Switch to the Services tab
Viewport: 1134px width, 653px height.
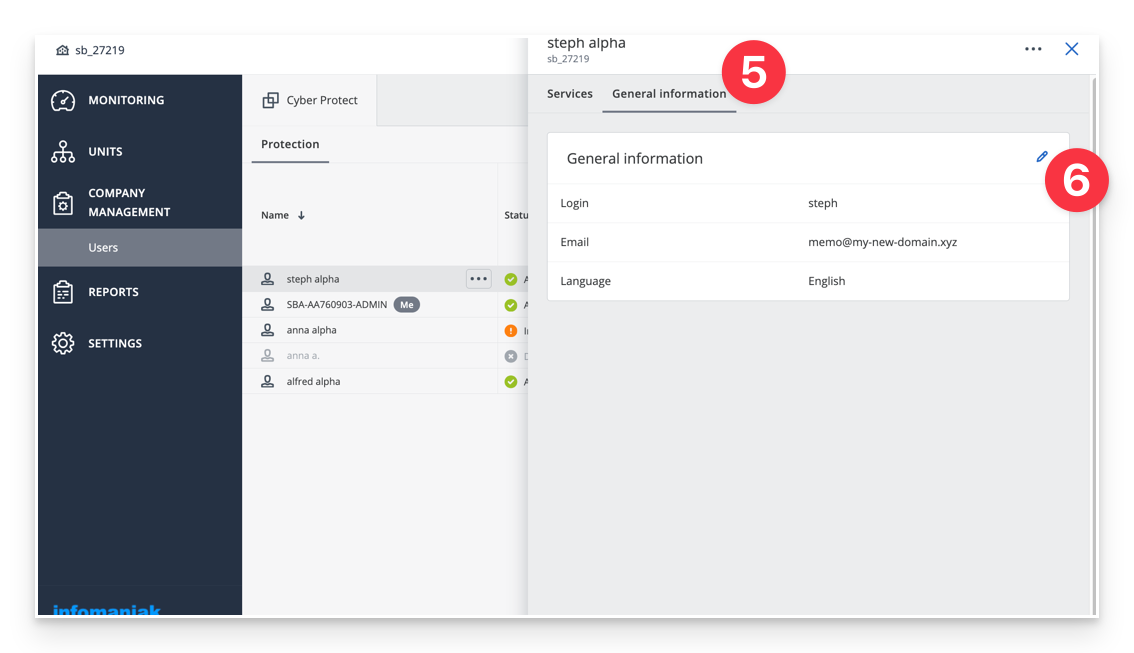pyautogui.click(x=569, y=93)
